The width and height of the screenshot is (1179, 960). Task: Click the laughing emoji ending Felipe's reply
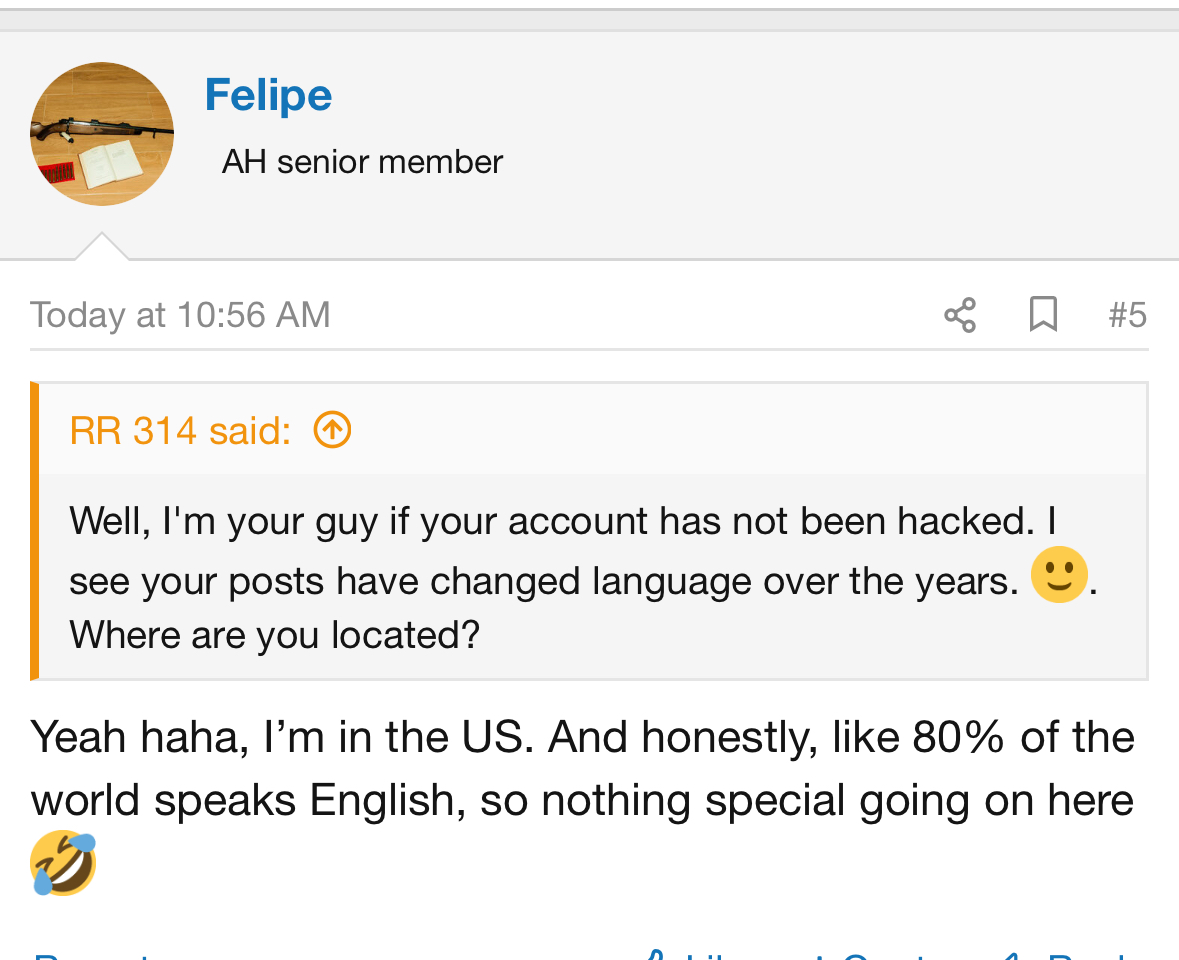coord(64,863)
